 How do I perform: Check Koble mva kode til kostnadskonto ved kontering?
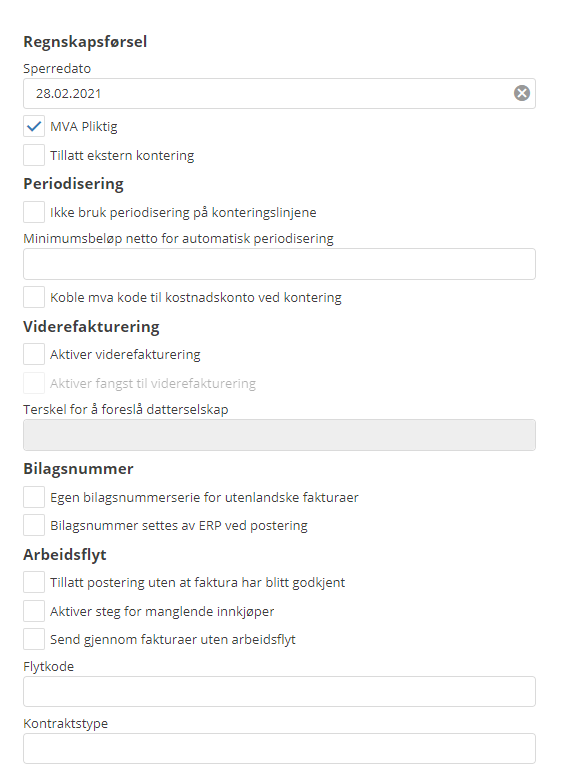(34, 298)
